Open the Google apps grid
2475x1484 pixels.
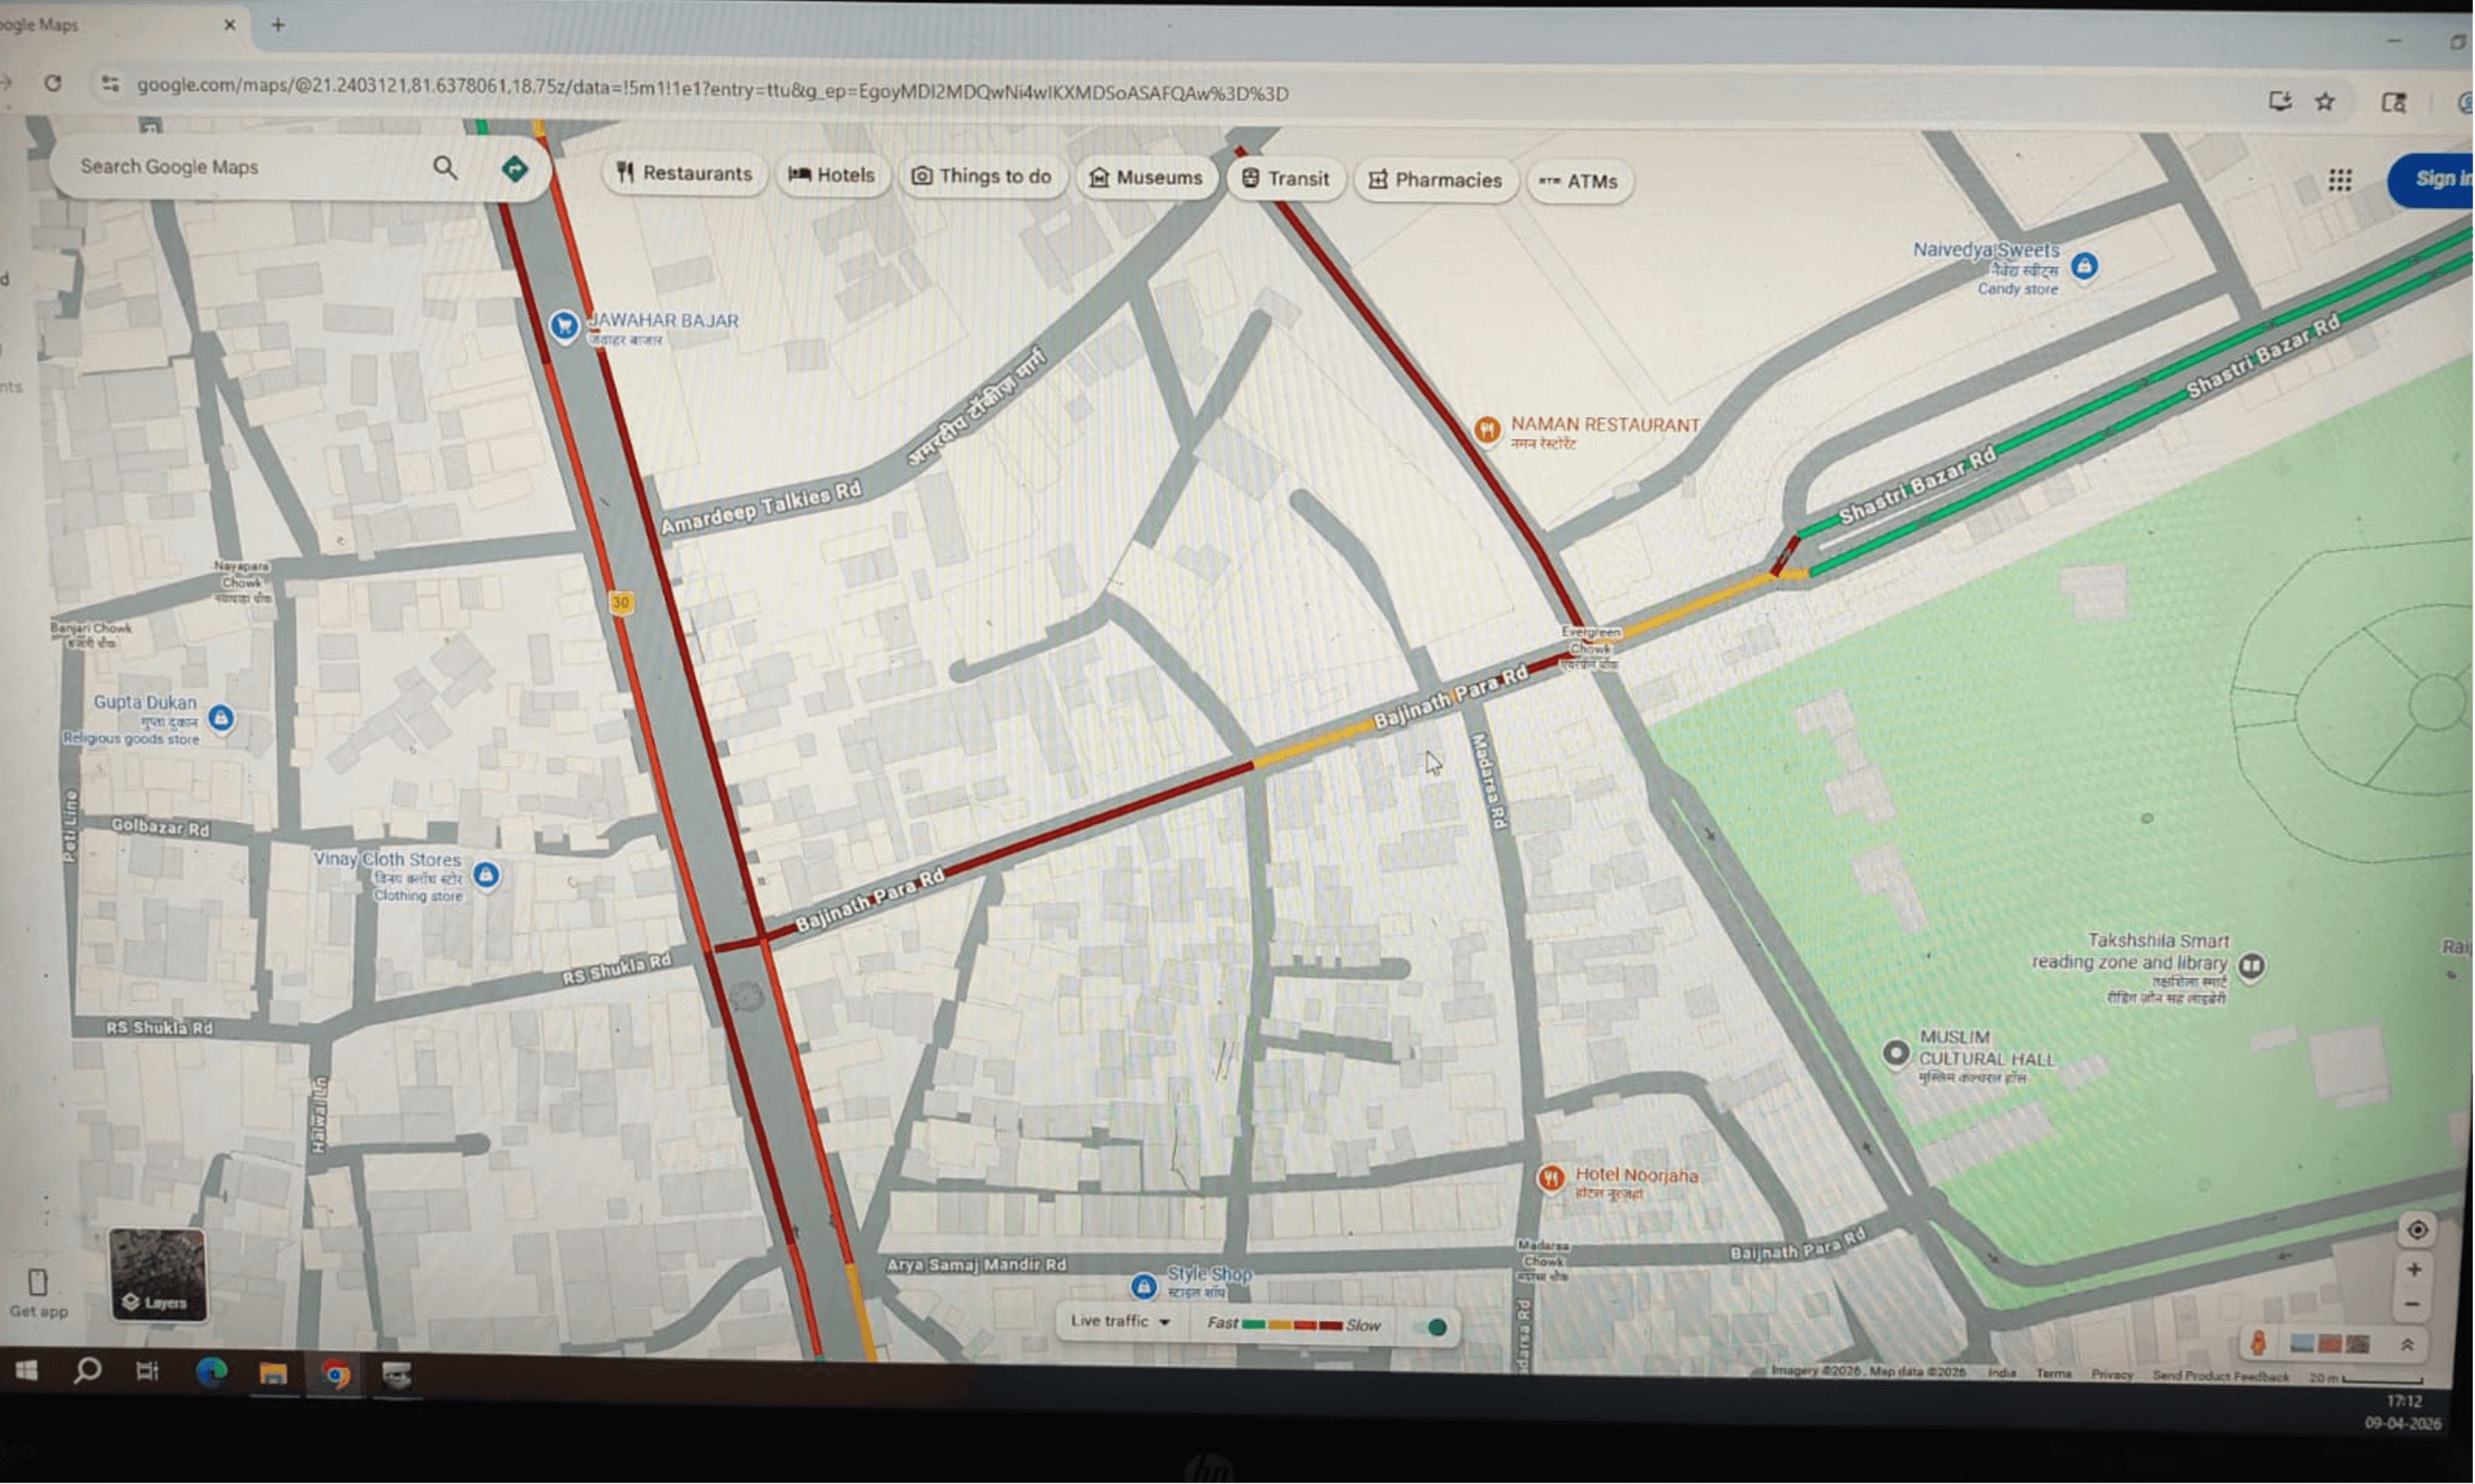click(2340, 180)
